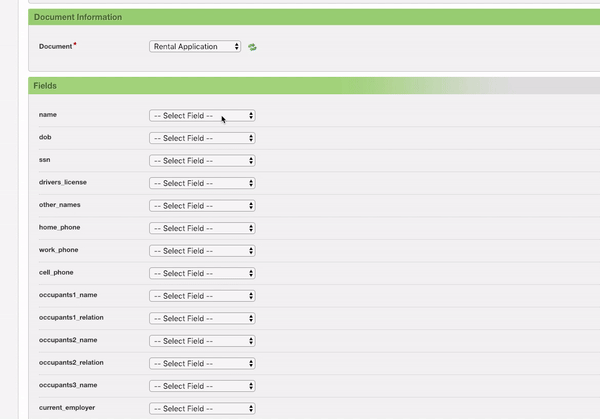Open the Select Field dropdown for dob
600x419 pixels.
[202, 138]
